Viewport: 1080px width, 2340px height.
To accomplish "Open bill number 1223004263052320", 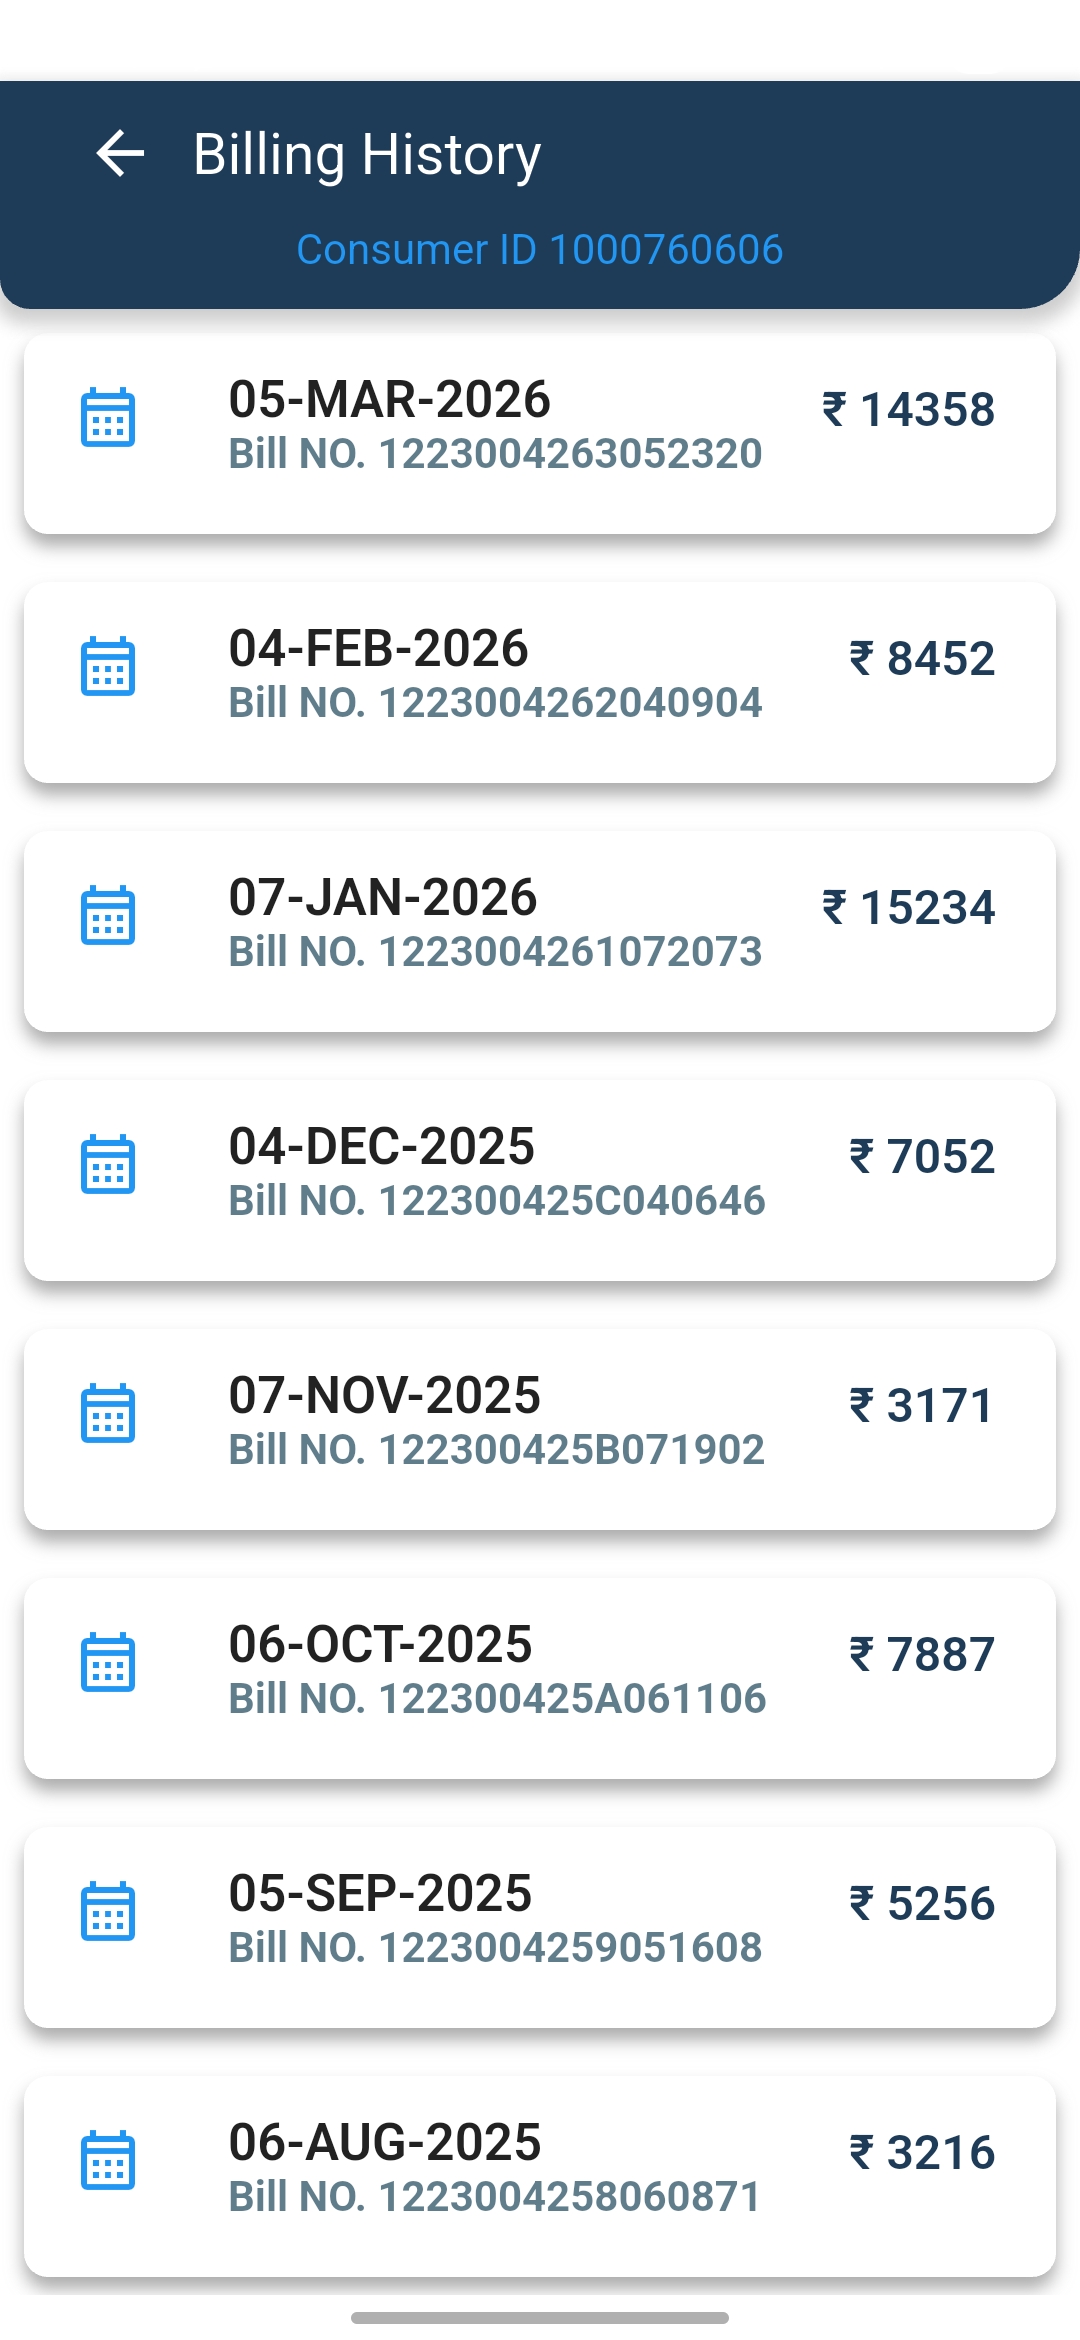I will (x=495, y=454).
